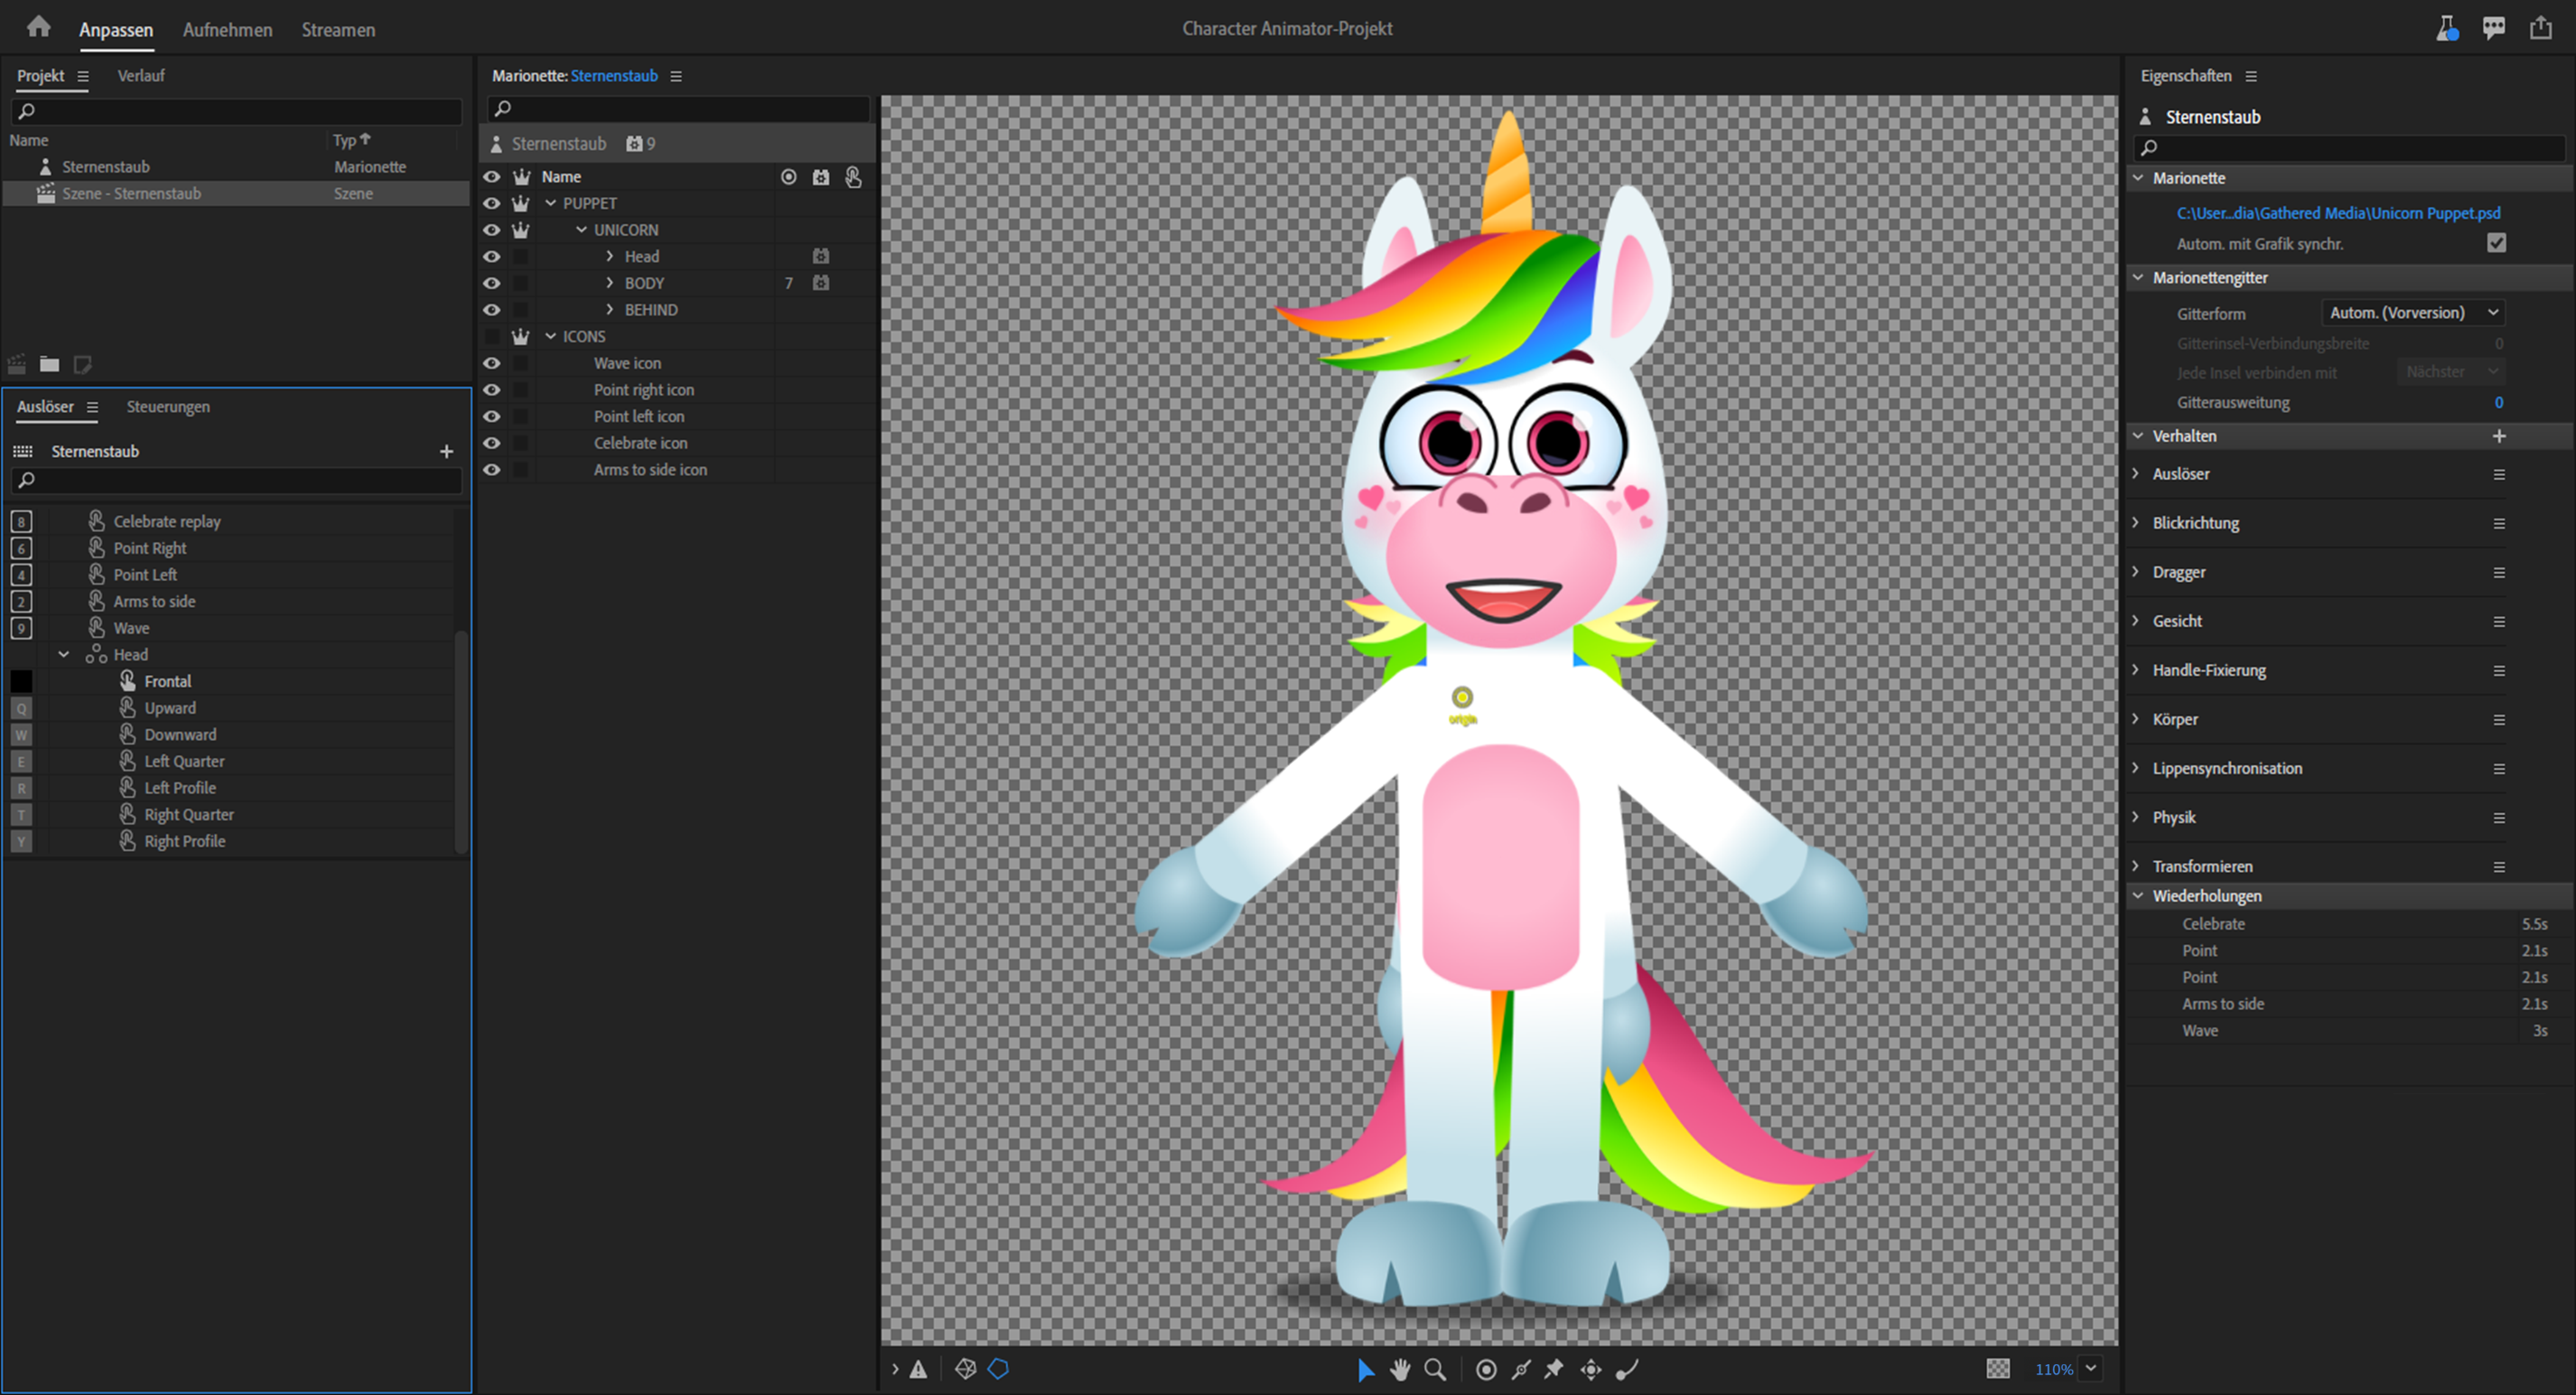Select the Stick tool
This screenshot has height=1395, width=2576.
tap(1520, 1369)
